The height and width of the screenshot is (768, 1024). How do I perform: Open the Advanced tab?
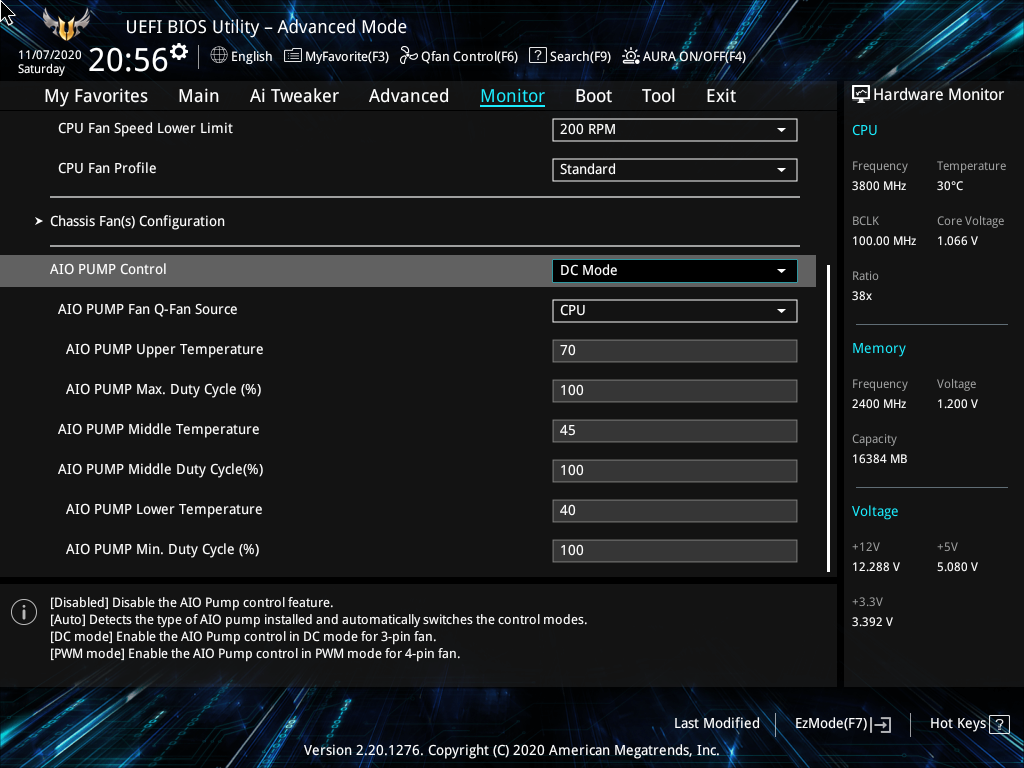(x=409, y=95)
